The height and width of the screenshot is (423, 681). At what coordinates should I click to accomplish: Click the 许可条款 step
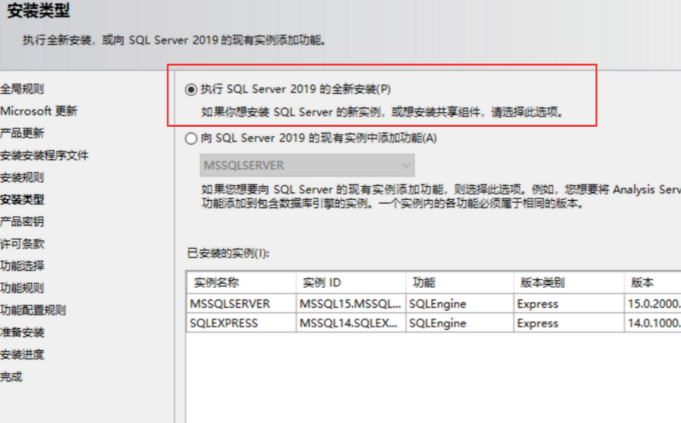(x=22, y=244)
